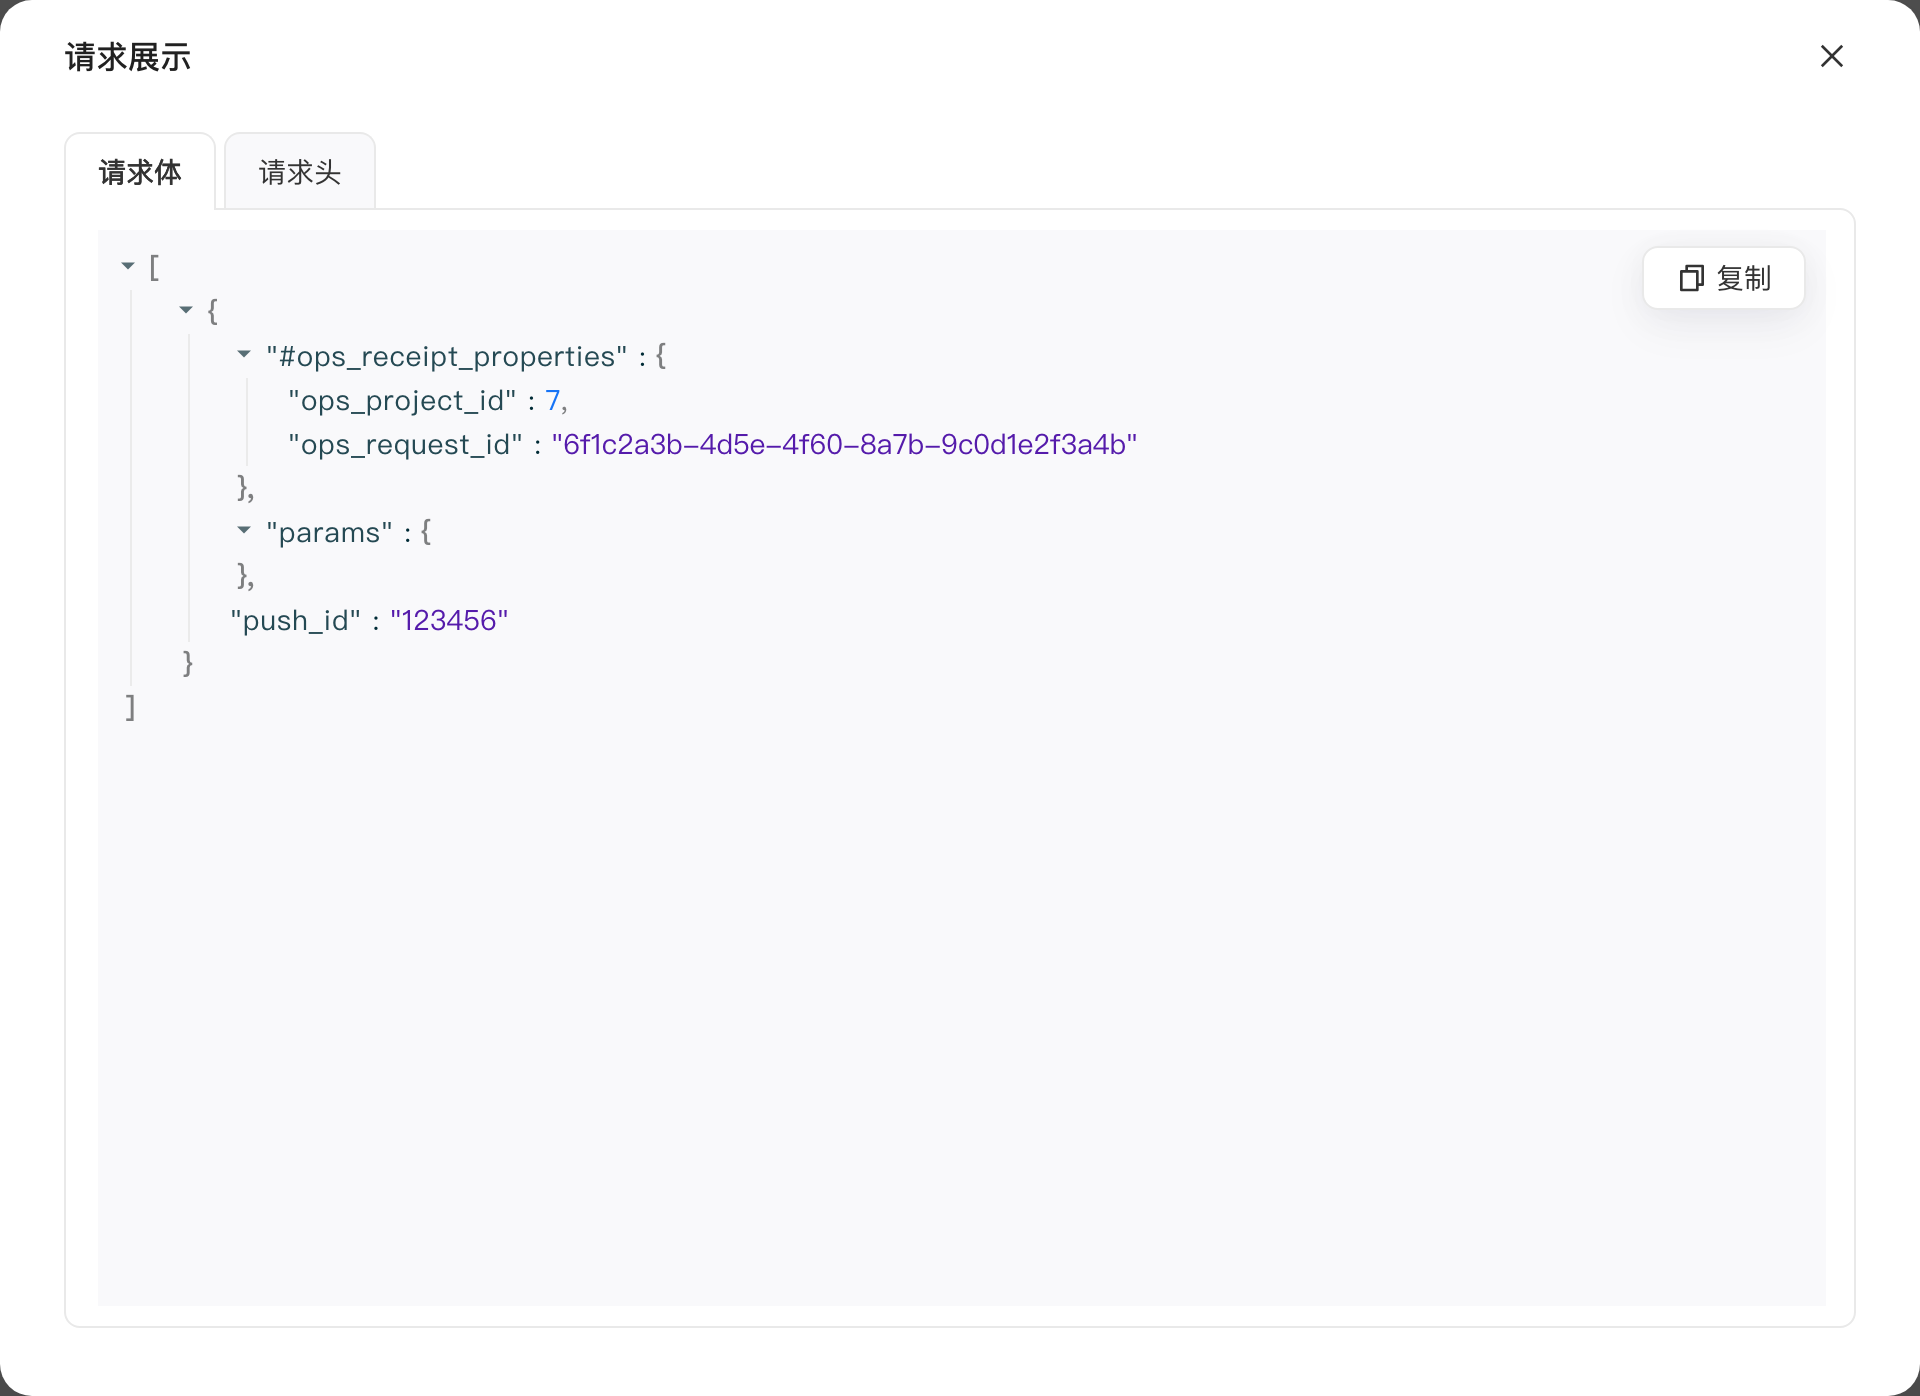Image resolution: width=1920 pixels, height=1396 pixels.
Task: Collapse the root array bracket arrow
Action: pos(128,266)
